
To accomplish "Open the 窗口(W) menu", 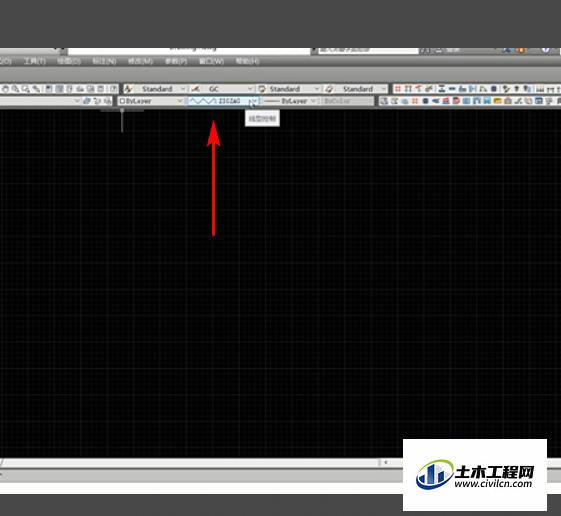I will click(211, 62).
